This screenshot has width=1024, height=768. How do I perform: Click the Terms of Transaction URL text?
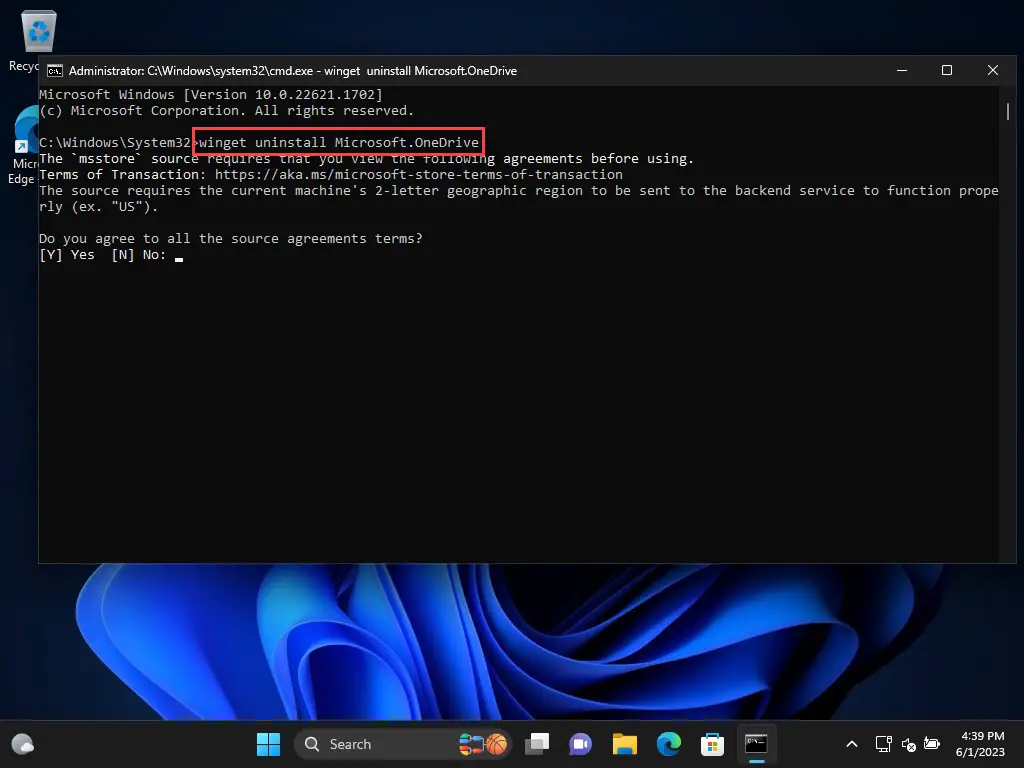coord(419,174)
